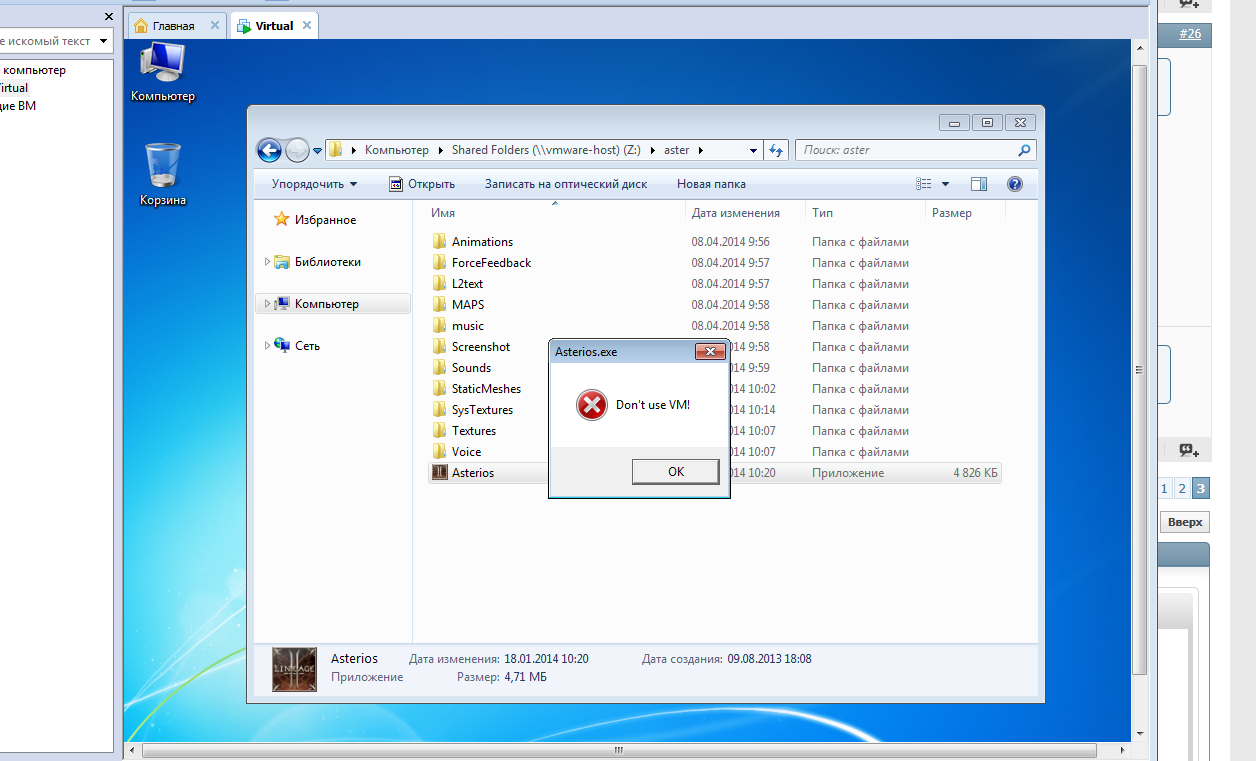The width and height of the screenshot is (1256, 761).
Task: Click the search magnifier icon
Action: [x=1024, y=150]
